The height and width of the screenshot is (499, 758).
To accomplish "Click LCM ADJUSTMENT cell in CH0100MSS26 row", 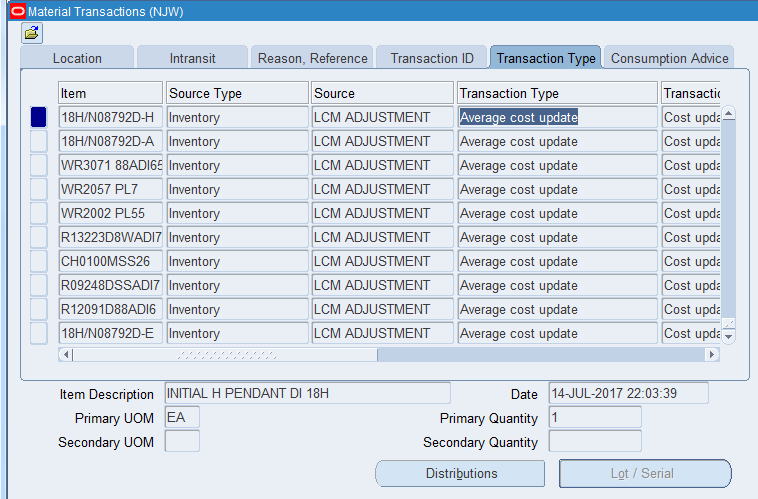I will 382,261.
